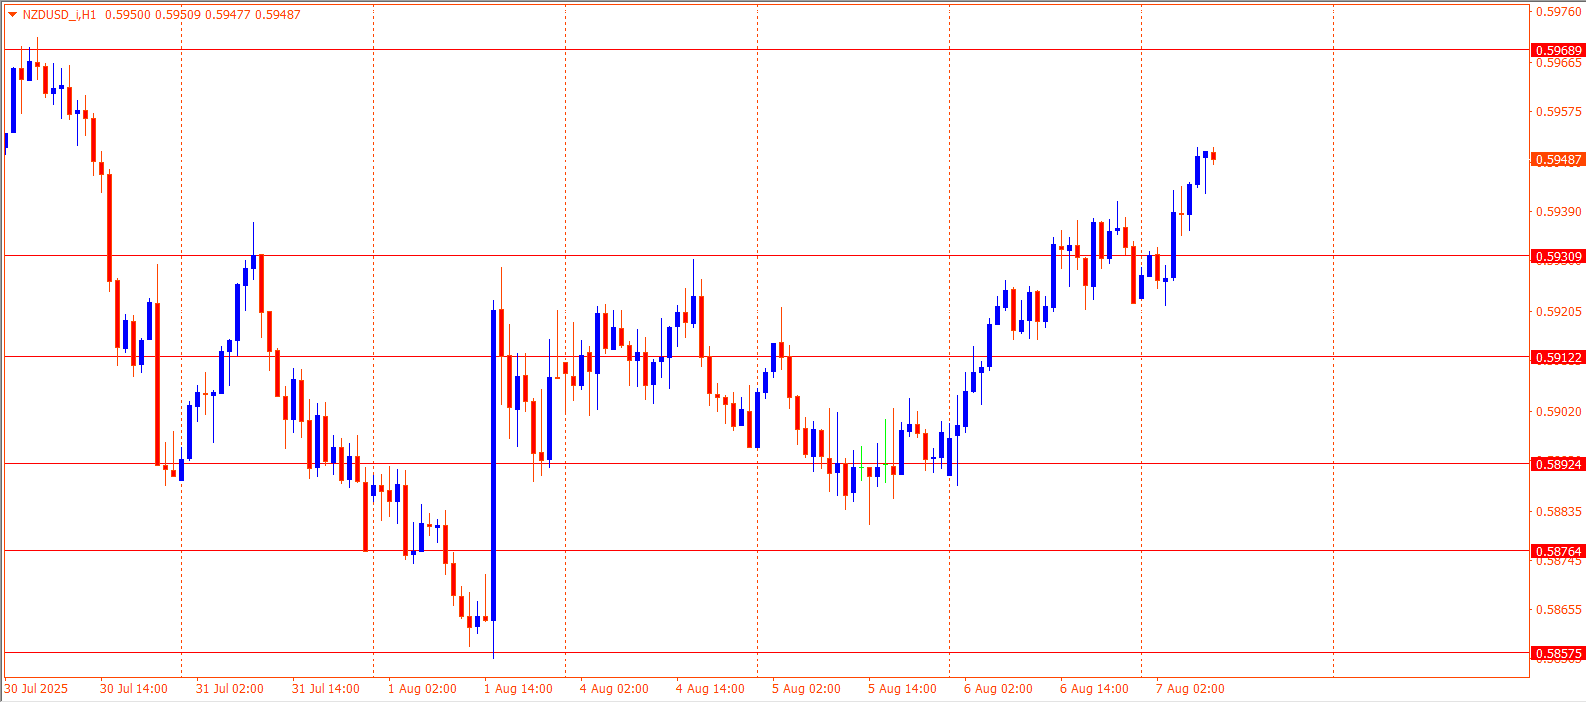Click the 0.59309 red price level label
The height and width of the screenshot is (703, 1586).
click(1558, 257)
